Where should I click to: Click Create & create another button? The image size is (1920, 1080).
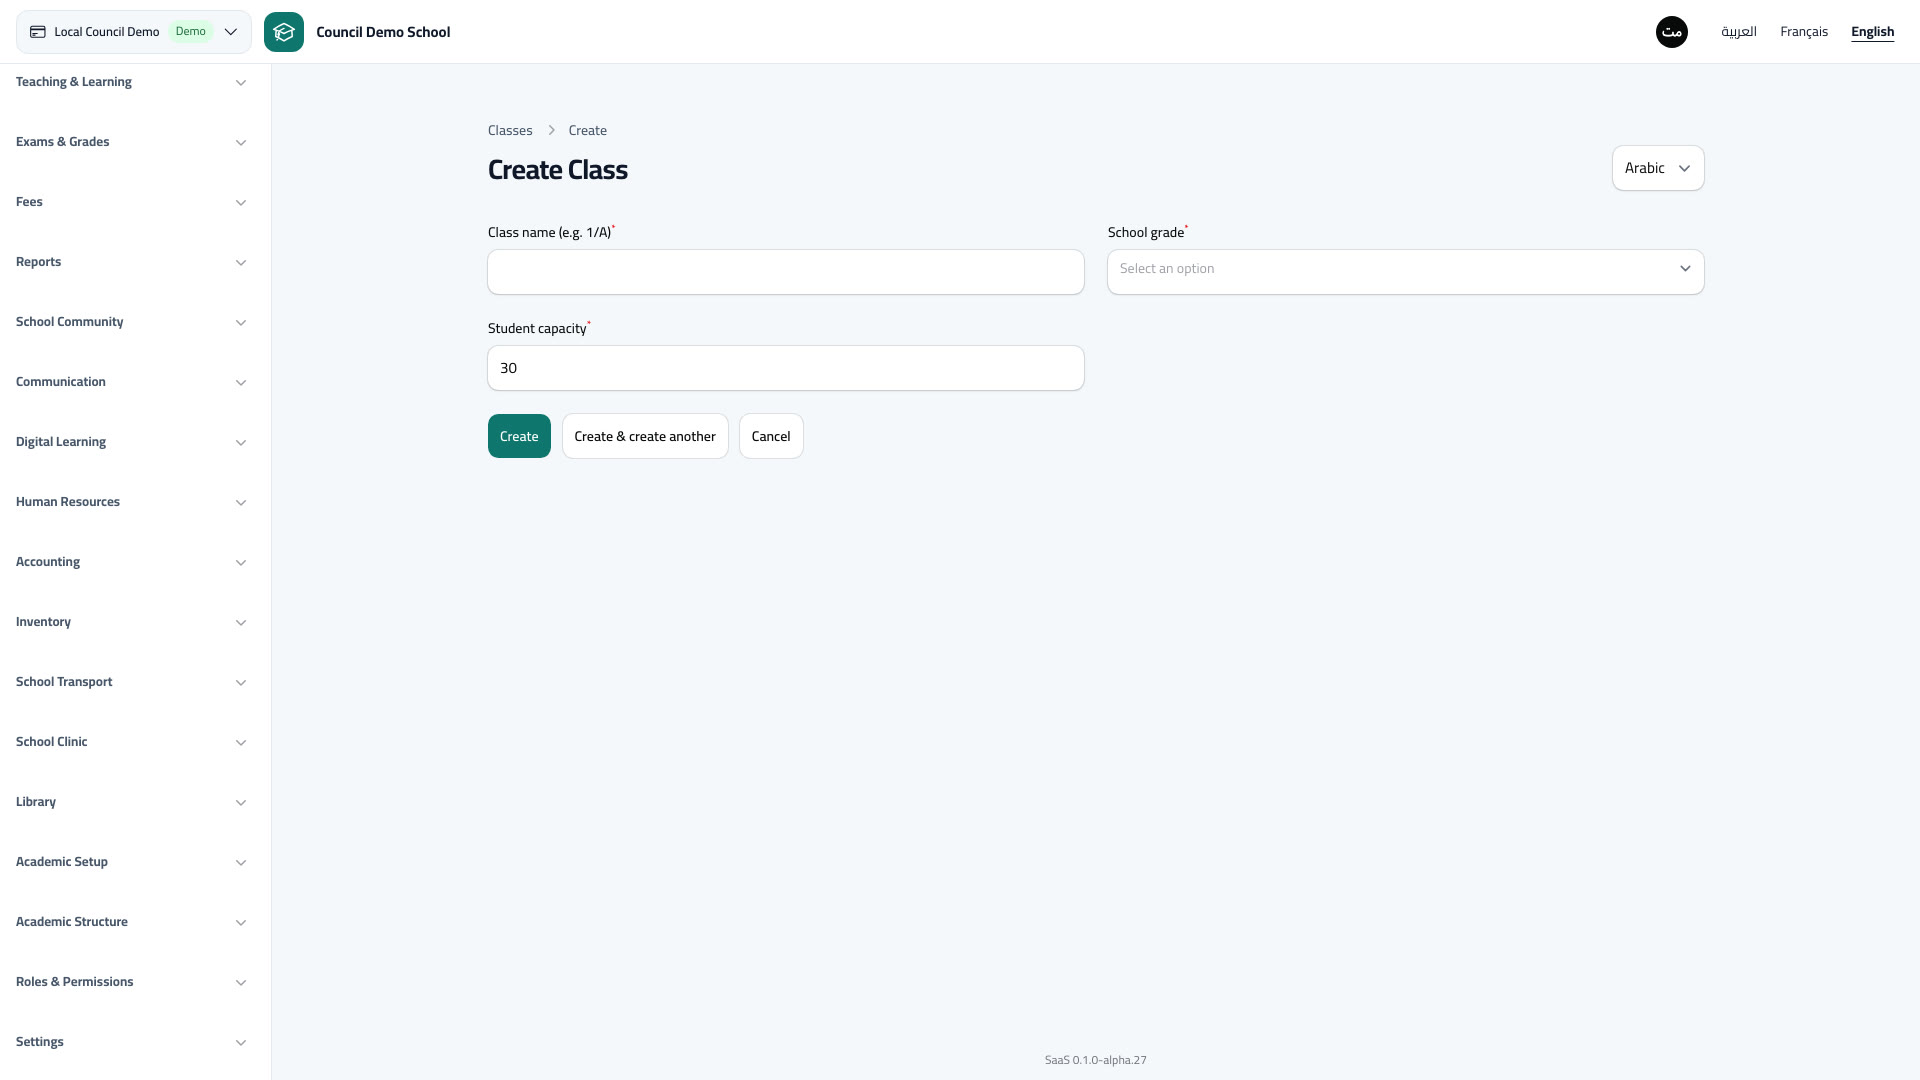coord(645,436)
